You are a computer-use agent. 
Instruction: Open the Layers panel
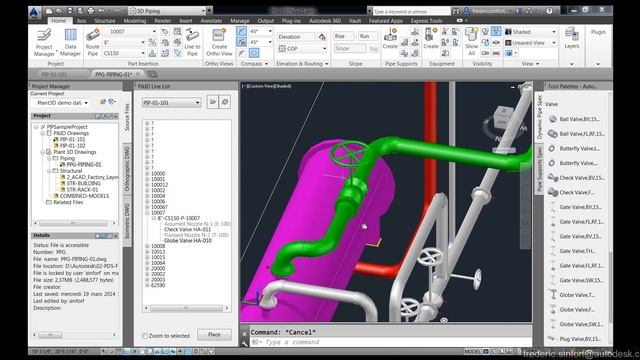click(x=571, y=39)
